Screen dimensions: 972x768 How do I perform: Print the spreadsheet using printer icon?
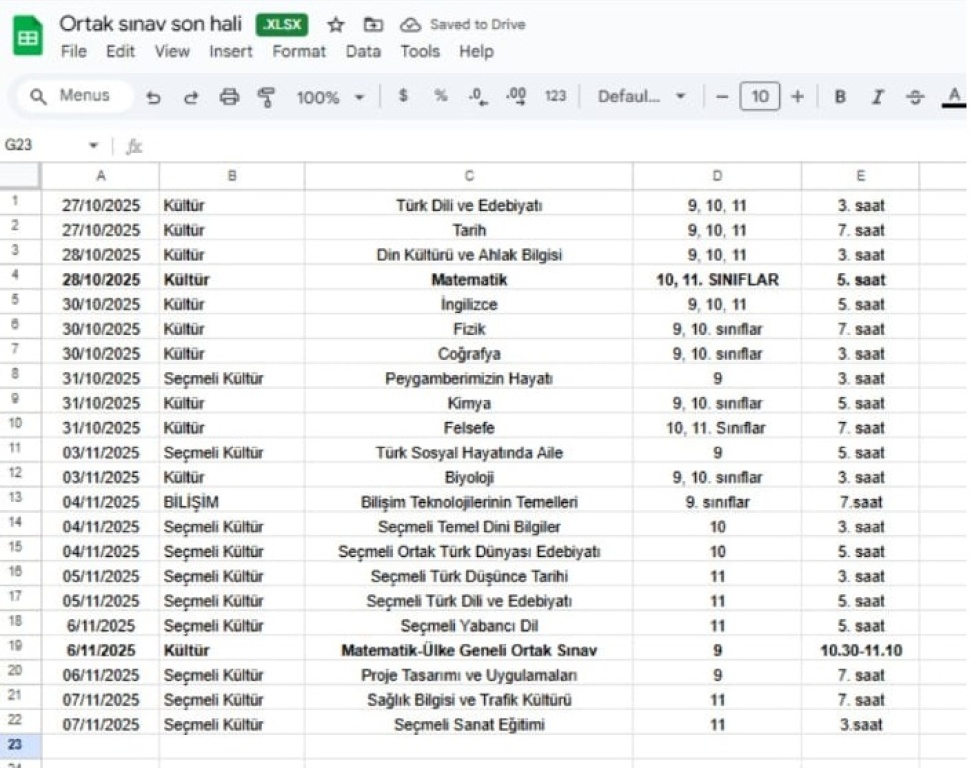[229, 97]
